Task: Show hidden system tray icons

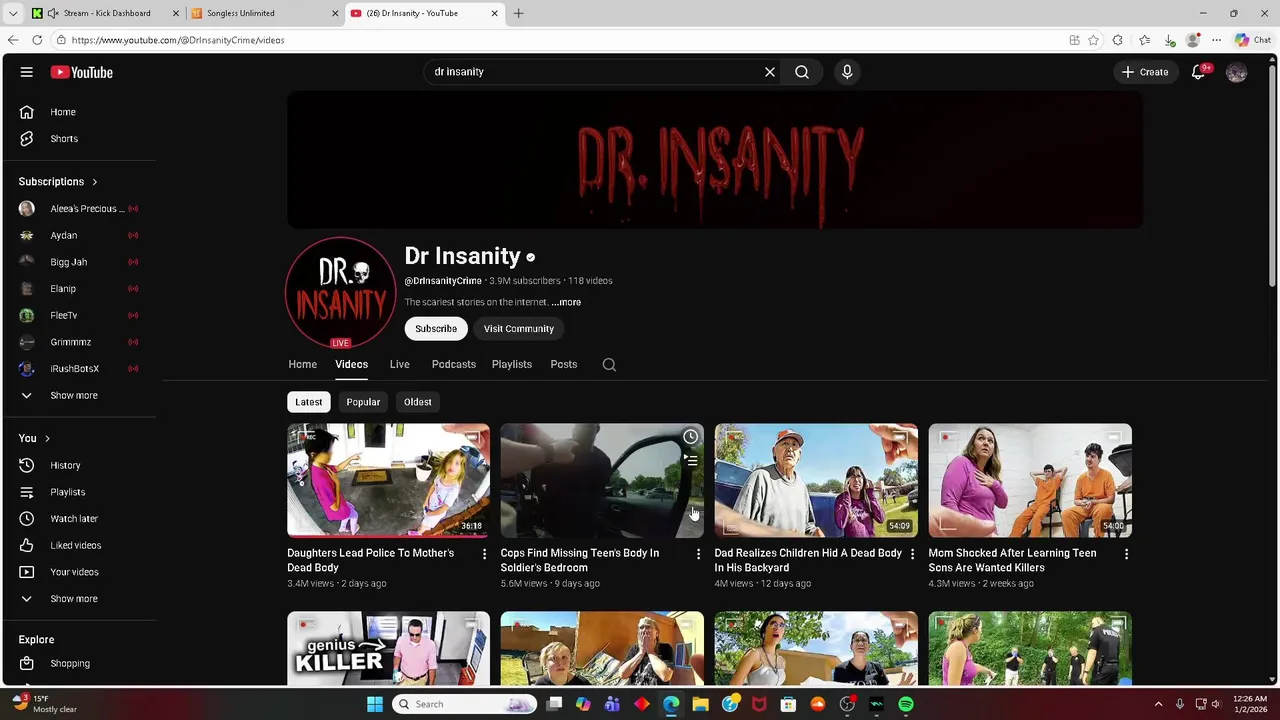Action: (x=1158, y=704)
